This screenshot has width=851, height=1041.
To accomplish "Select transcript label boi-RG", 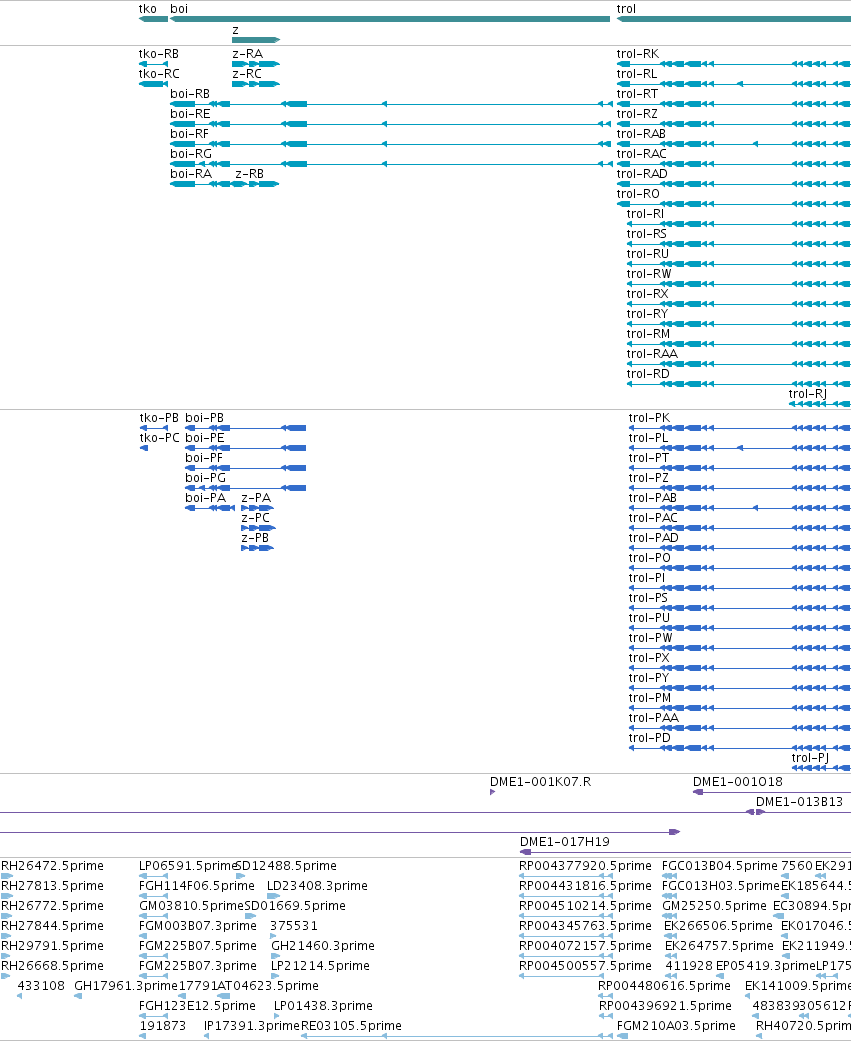I will [191, 153].
